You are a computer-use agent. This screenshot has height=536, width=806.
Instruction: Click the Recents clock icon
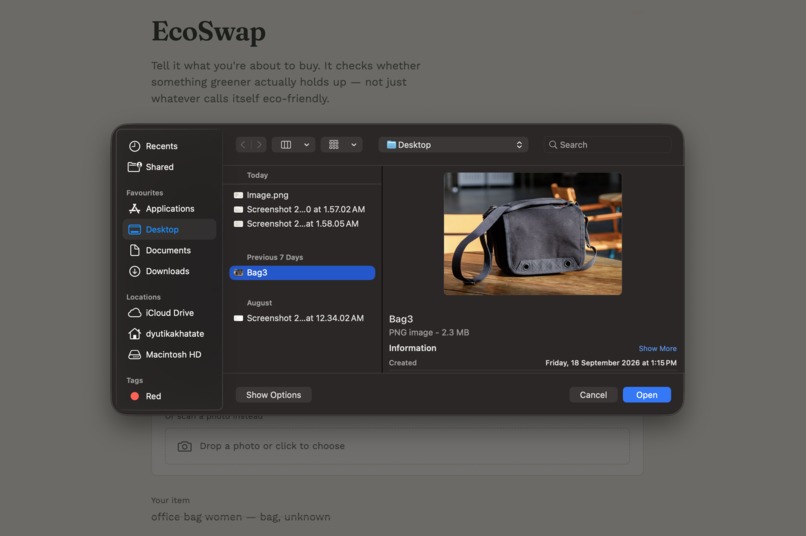135,146
